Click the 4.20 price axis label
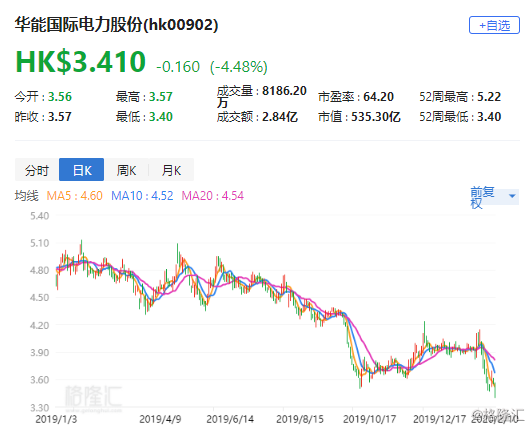Viewport: 532px width, 429px height. tap(40, 325)
